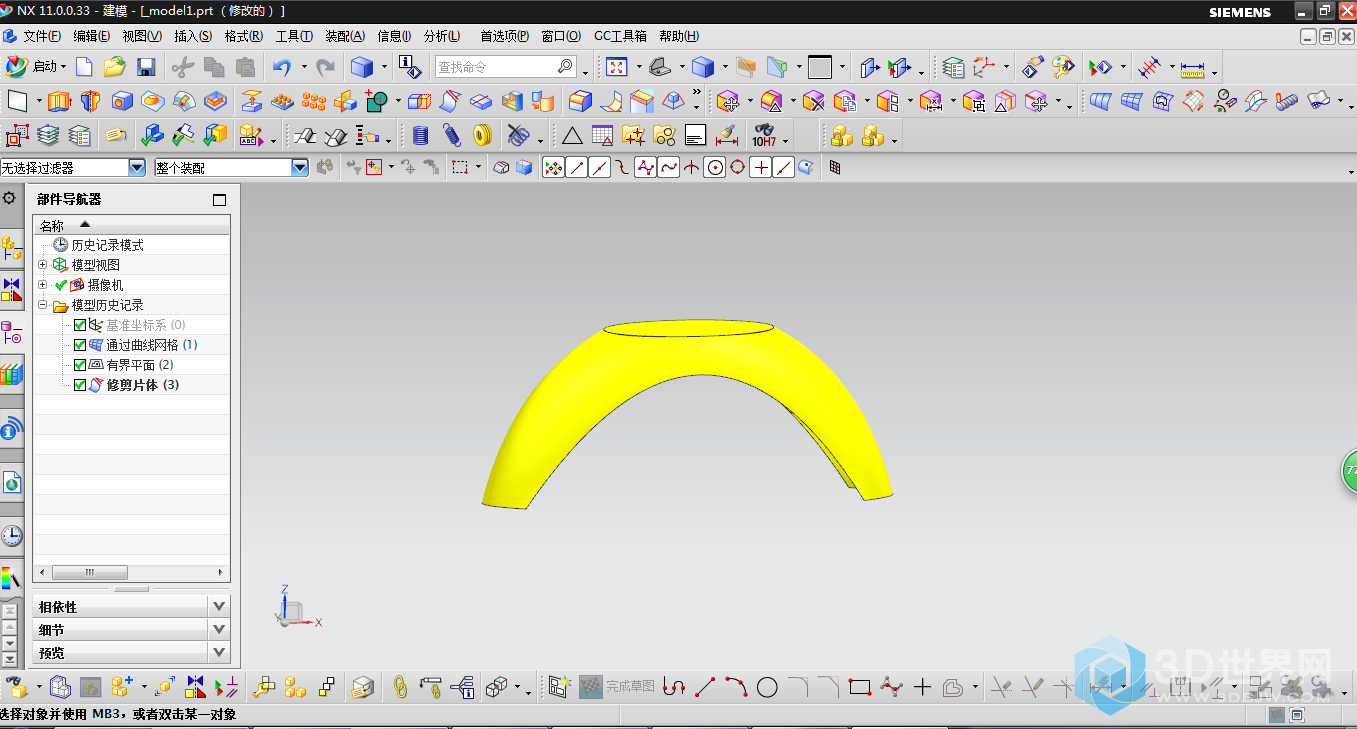Click the navigator horizontal scrollbar thumb
This screenshot has width=1357, height=729.
[x=90, y=573]
